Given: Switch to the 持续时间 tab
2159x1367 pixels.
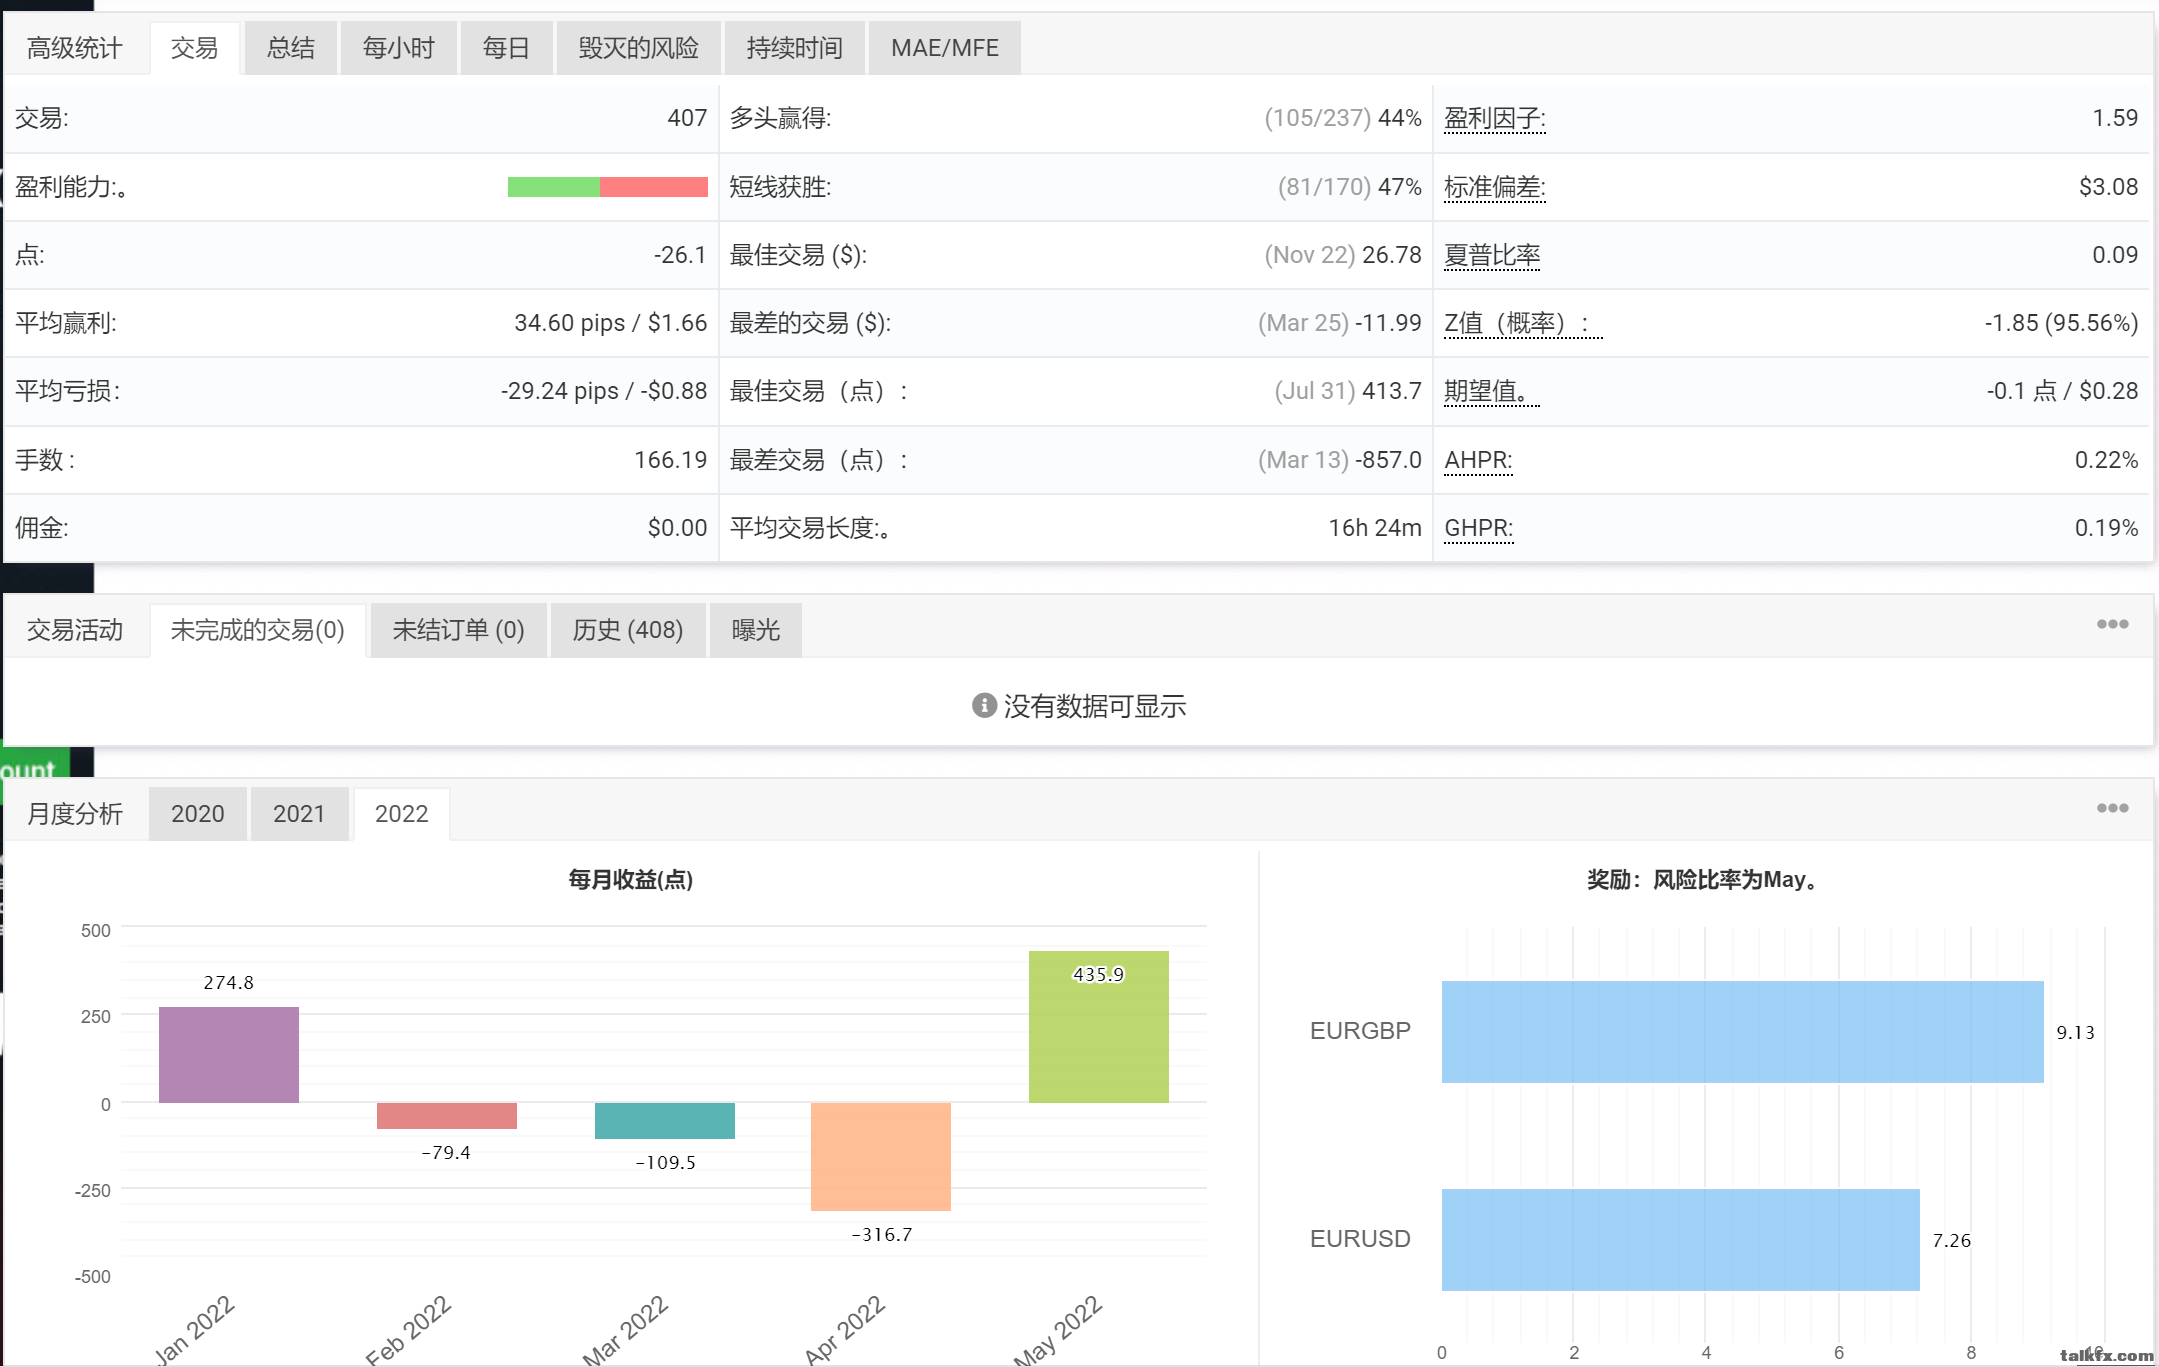Looking at the screenshot, I should [x=794, y=48].
